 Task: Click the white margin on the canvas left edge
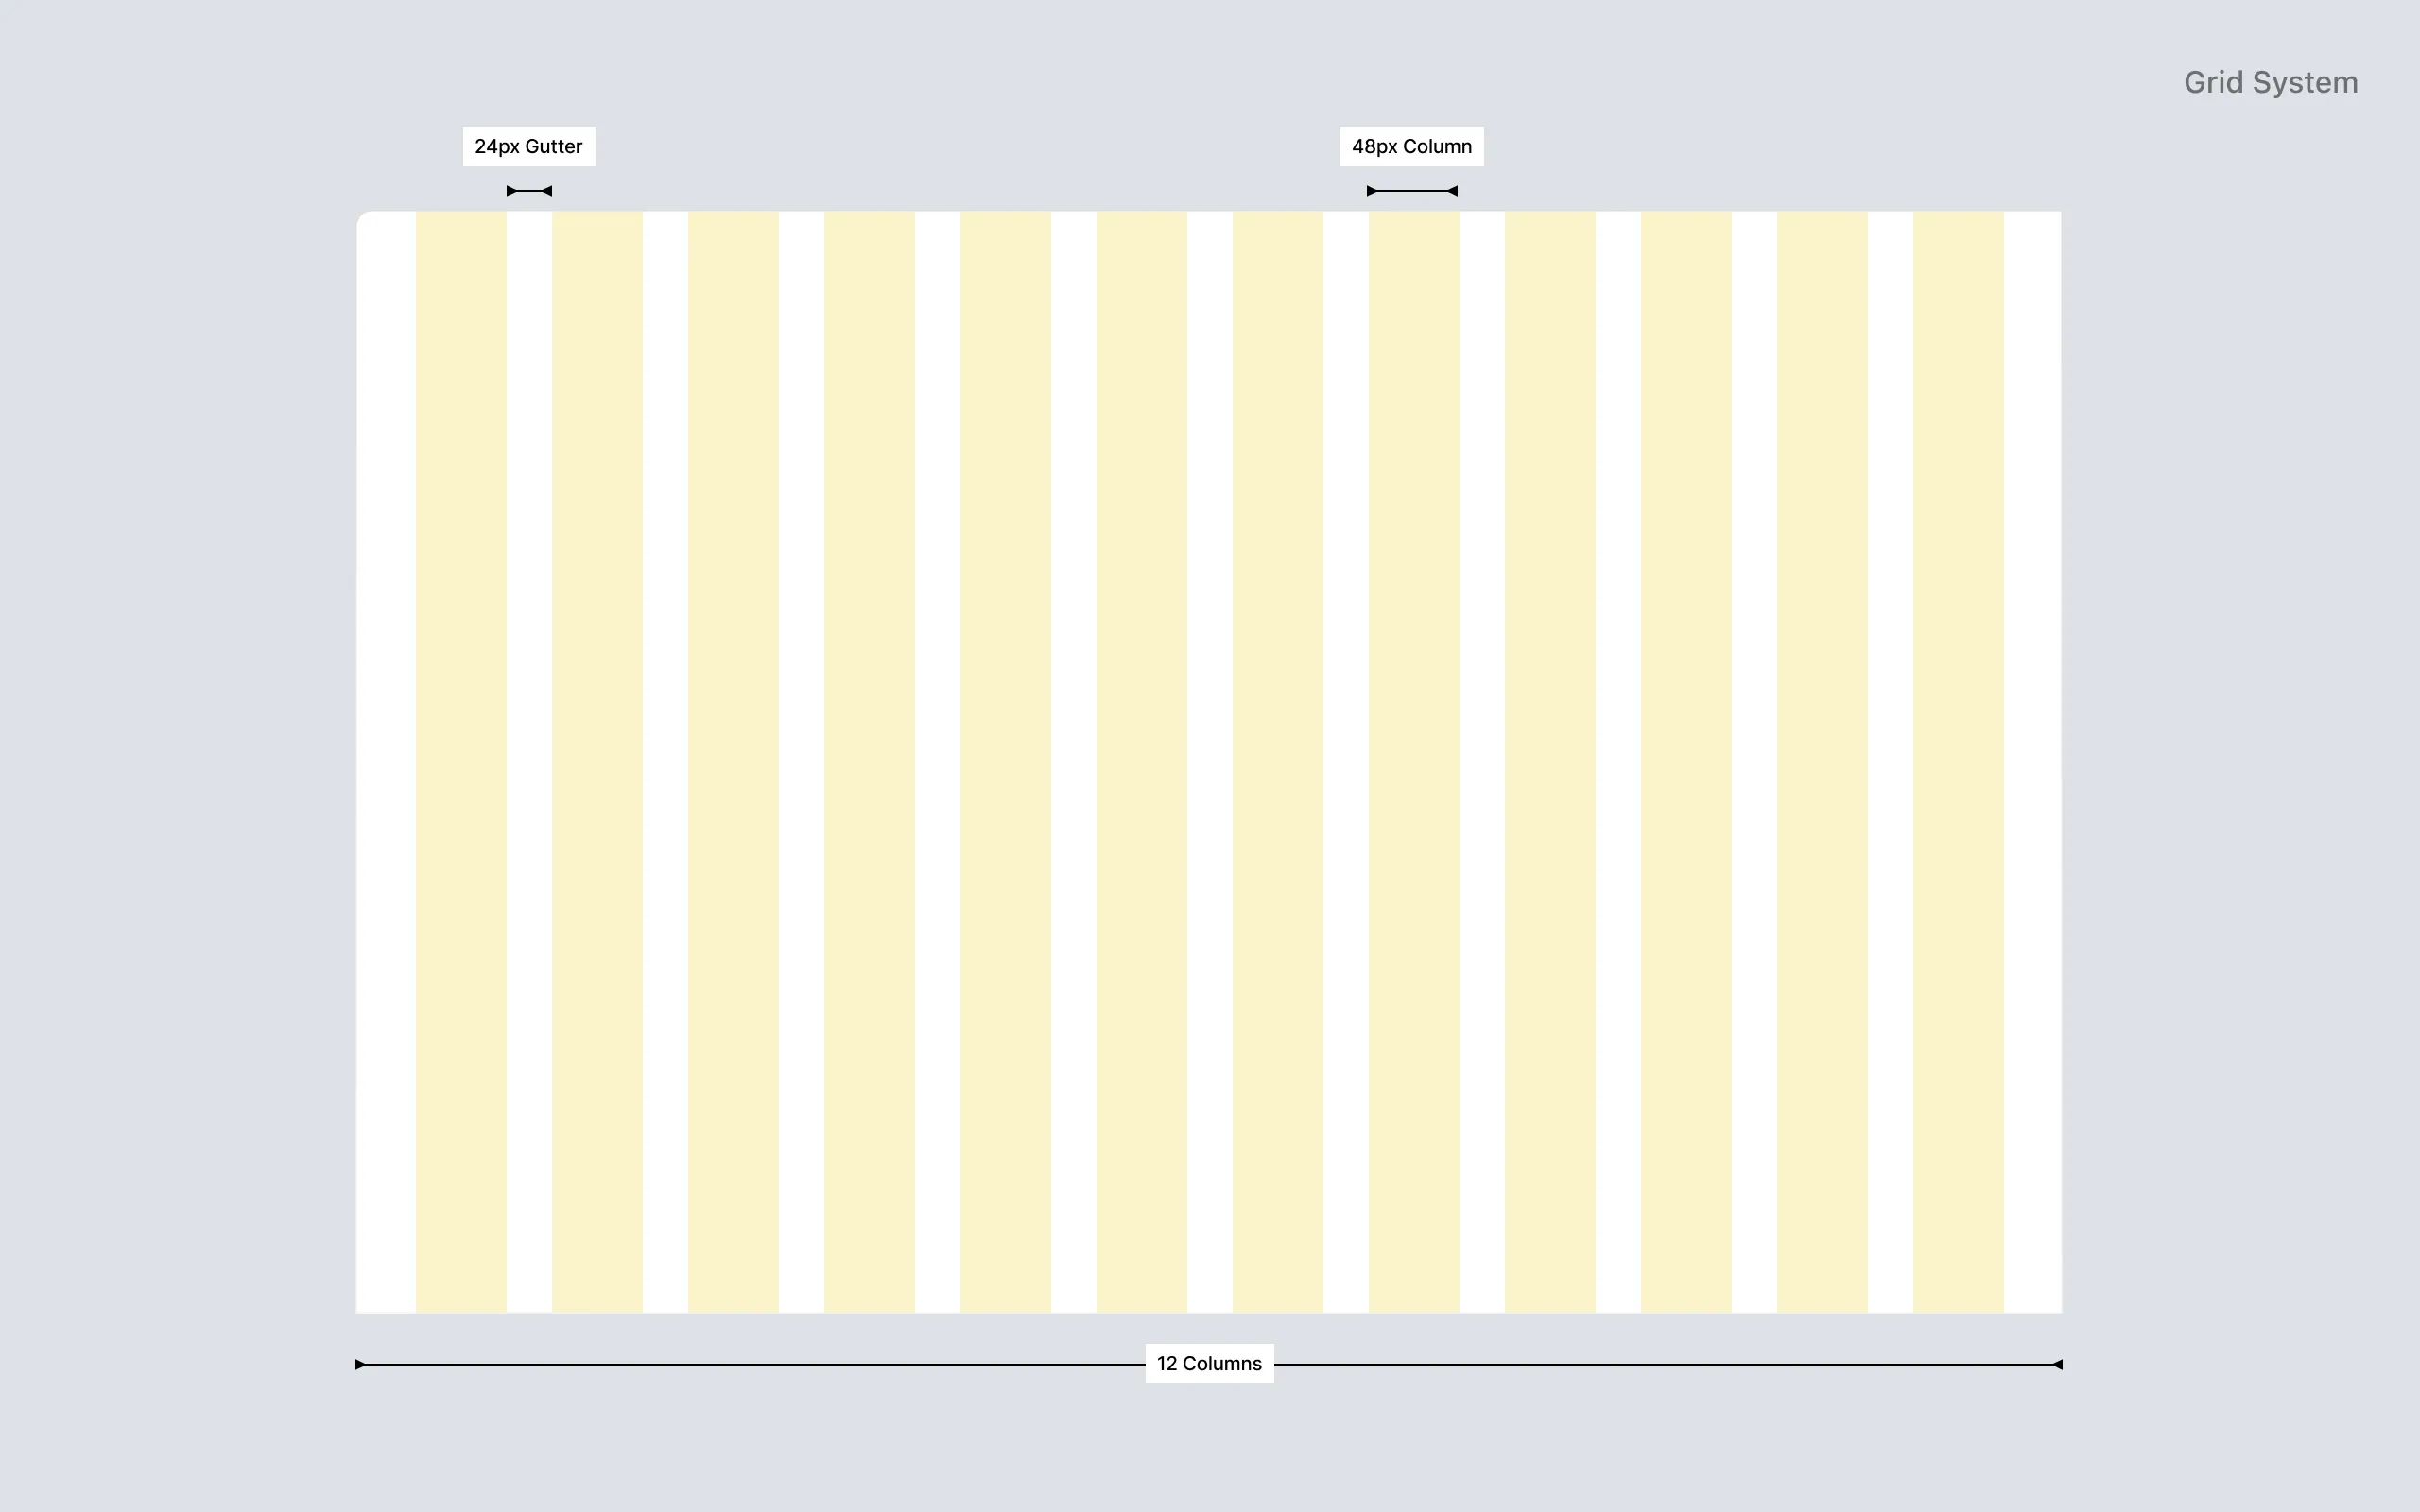388,760
